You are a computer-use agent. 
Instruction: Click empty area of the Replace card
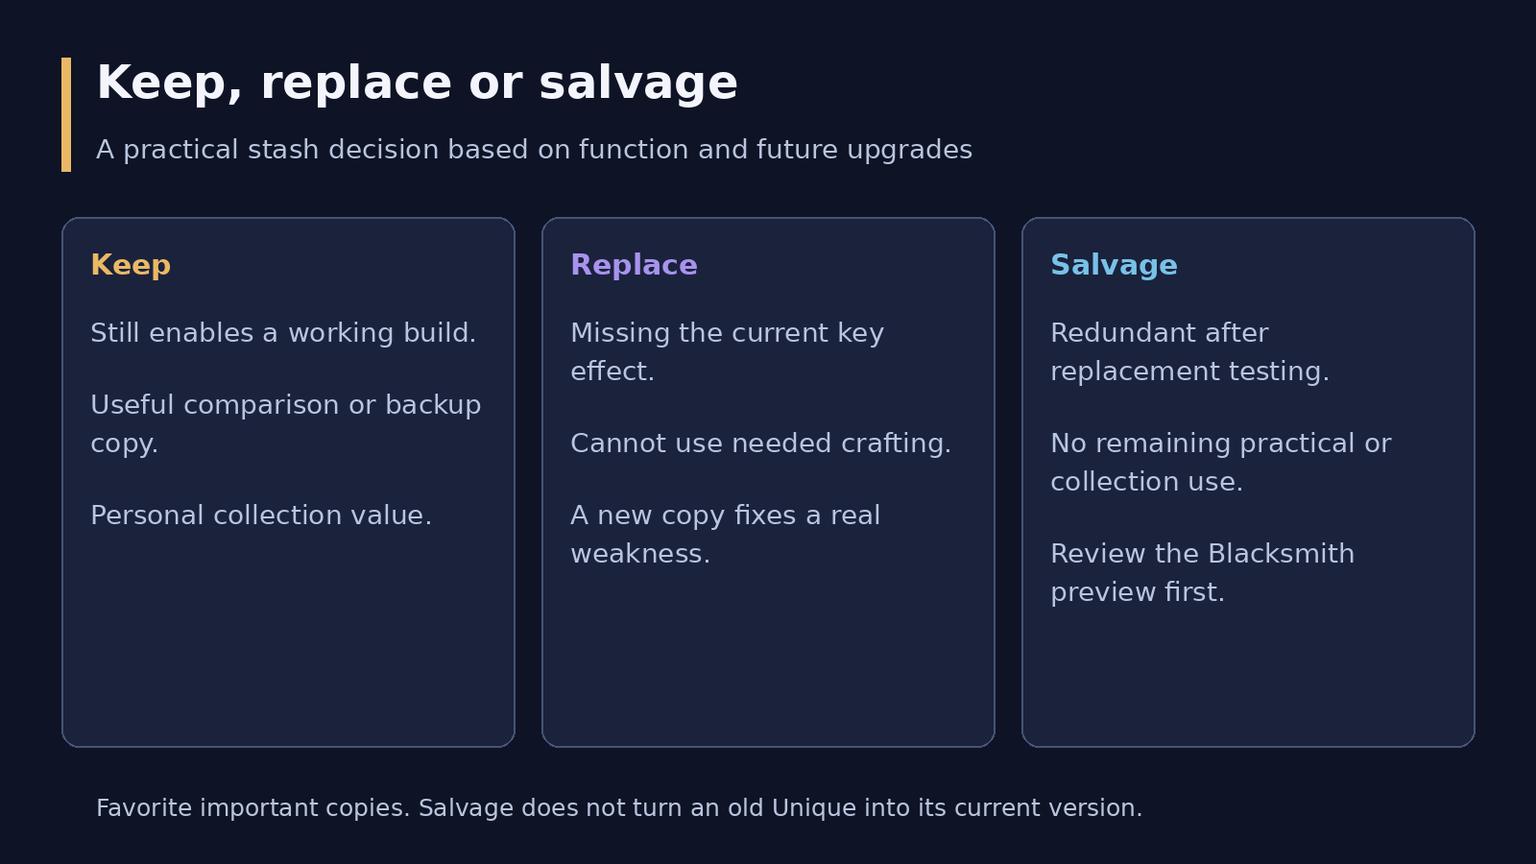768,660
